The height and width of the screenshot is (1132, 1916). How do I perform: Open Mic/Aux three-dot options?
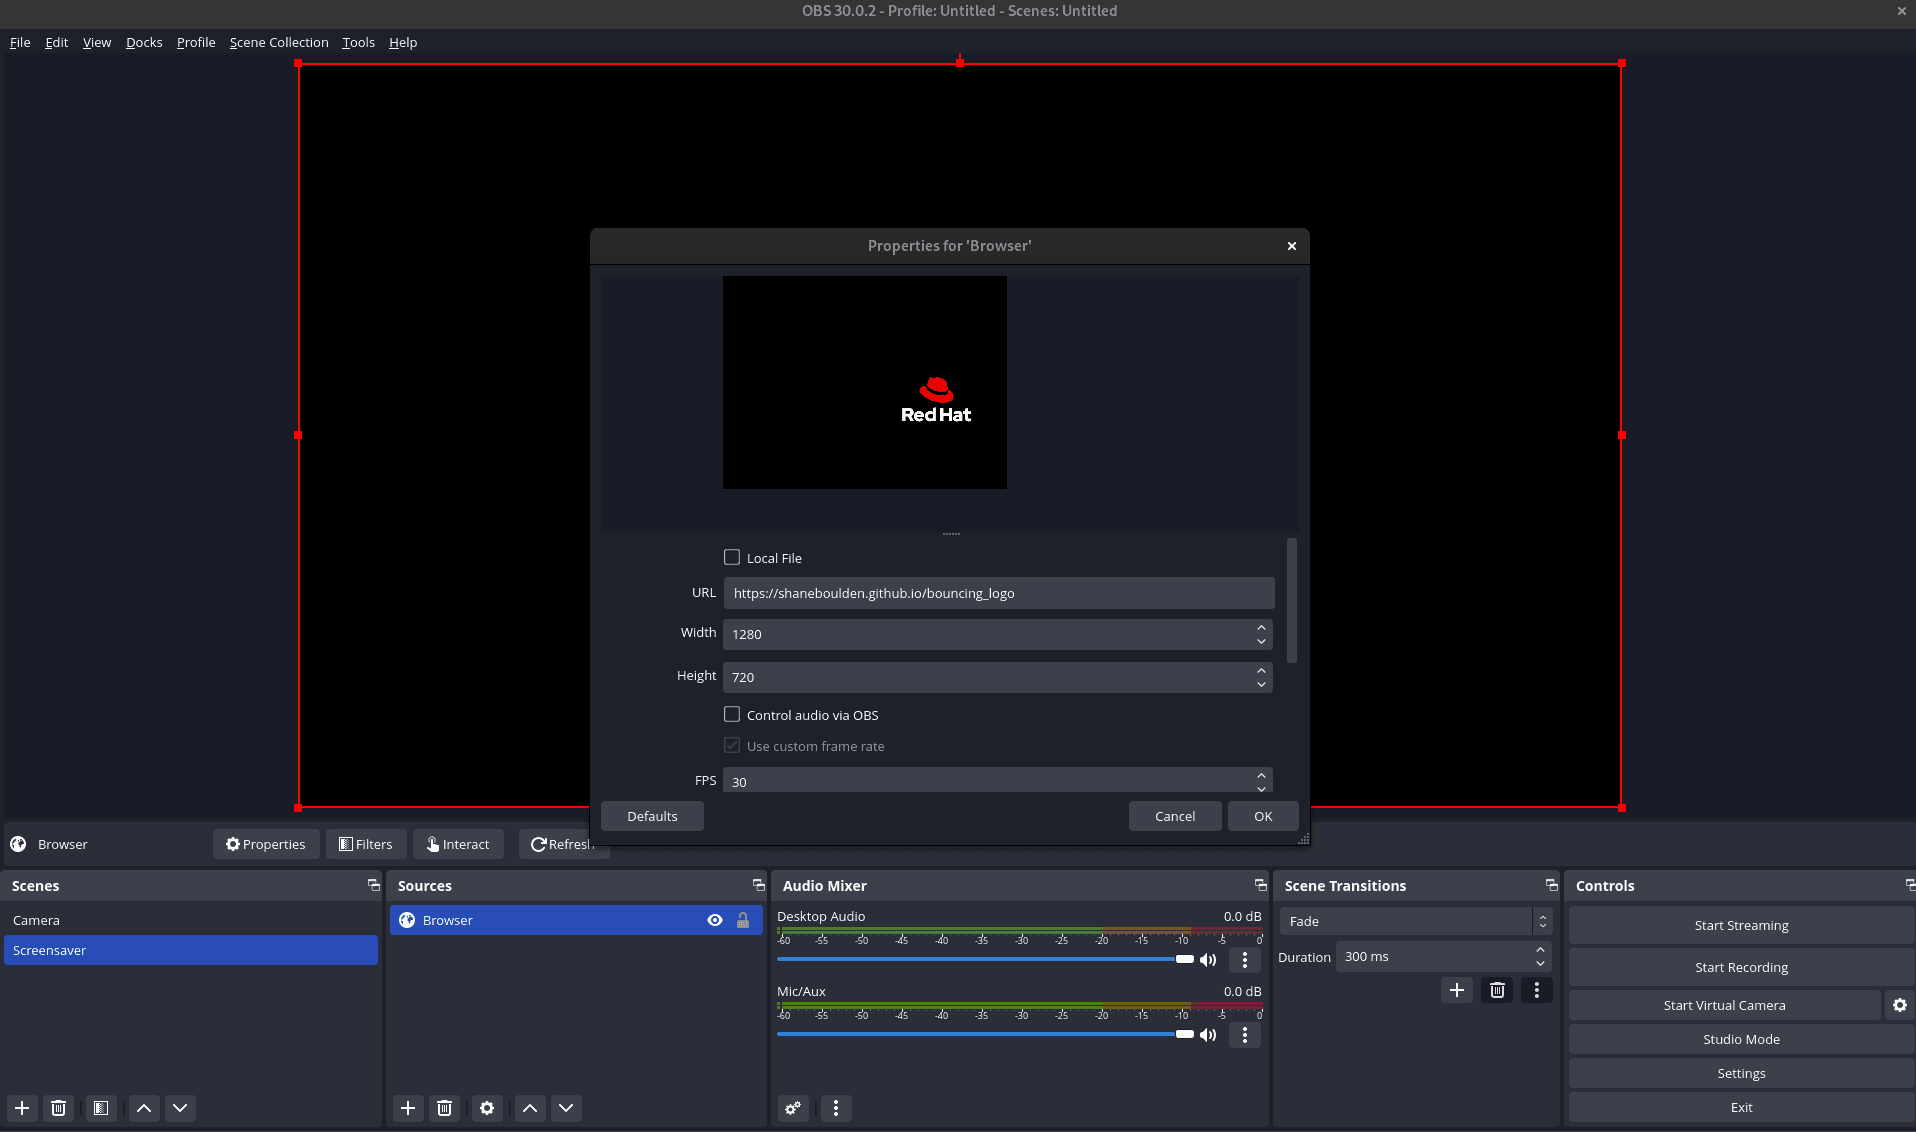pyautogui.click(x=1245, y=1035)
